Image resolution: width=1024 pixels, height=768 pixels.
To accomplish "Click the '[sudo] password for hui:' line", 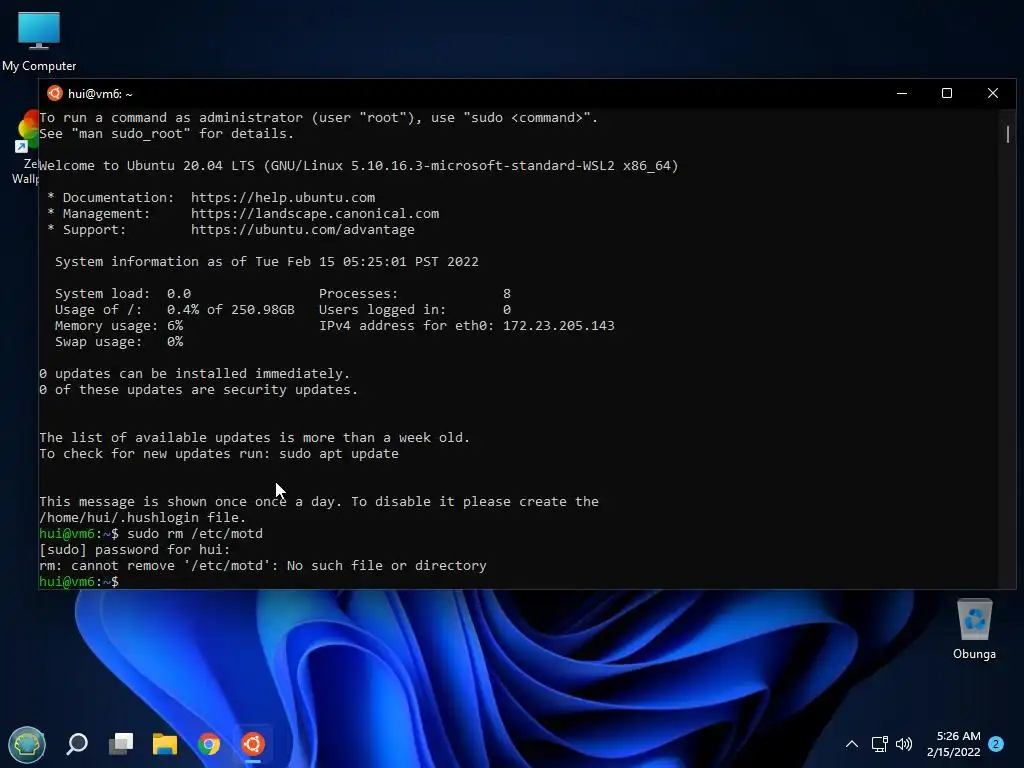I will (x=135, y=549).
